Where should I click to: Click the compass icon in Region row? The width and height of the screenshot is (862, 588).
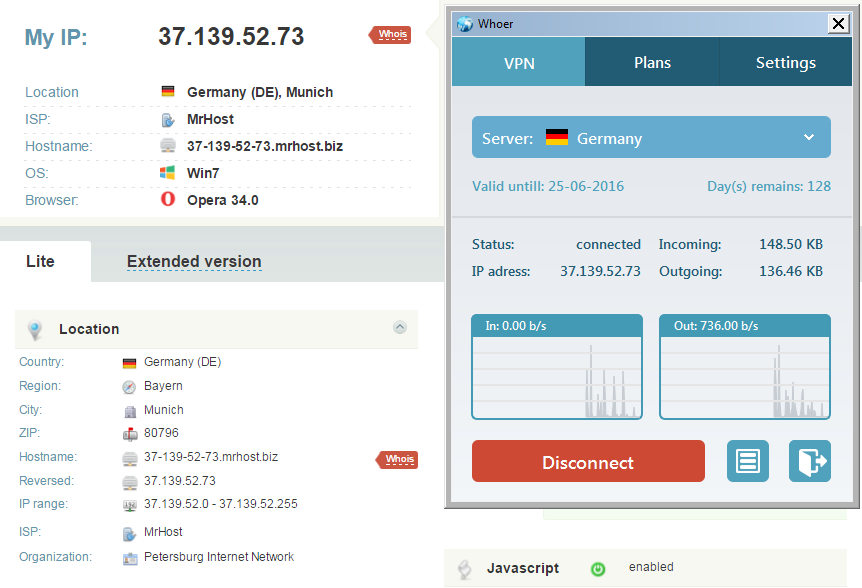[129, 387]
